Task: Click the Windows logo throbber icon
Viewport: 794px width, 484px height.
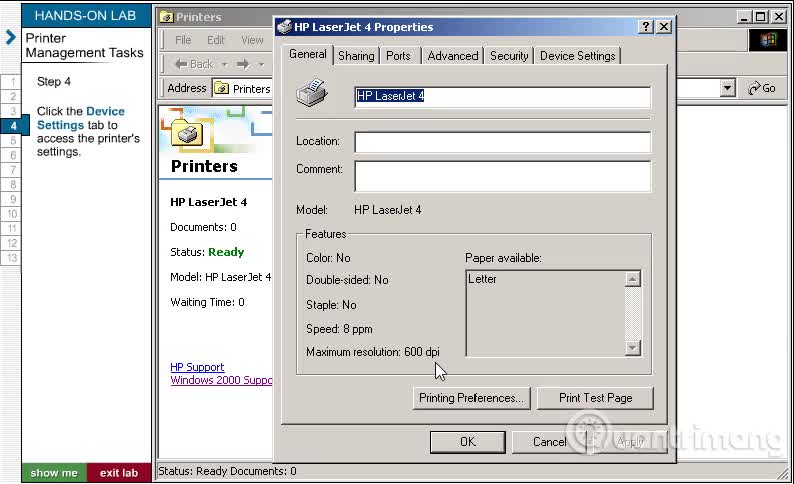Action: coord(768,40)
